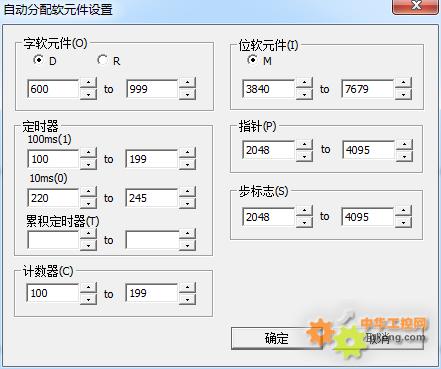This screenshot has height=369, width=441.
Task: Increase the 100ms timer end value
Action: (x=187, y=153)
